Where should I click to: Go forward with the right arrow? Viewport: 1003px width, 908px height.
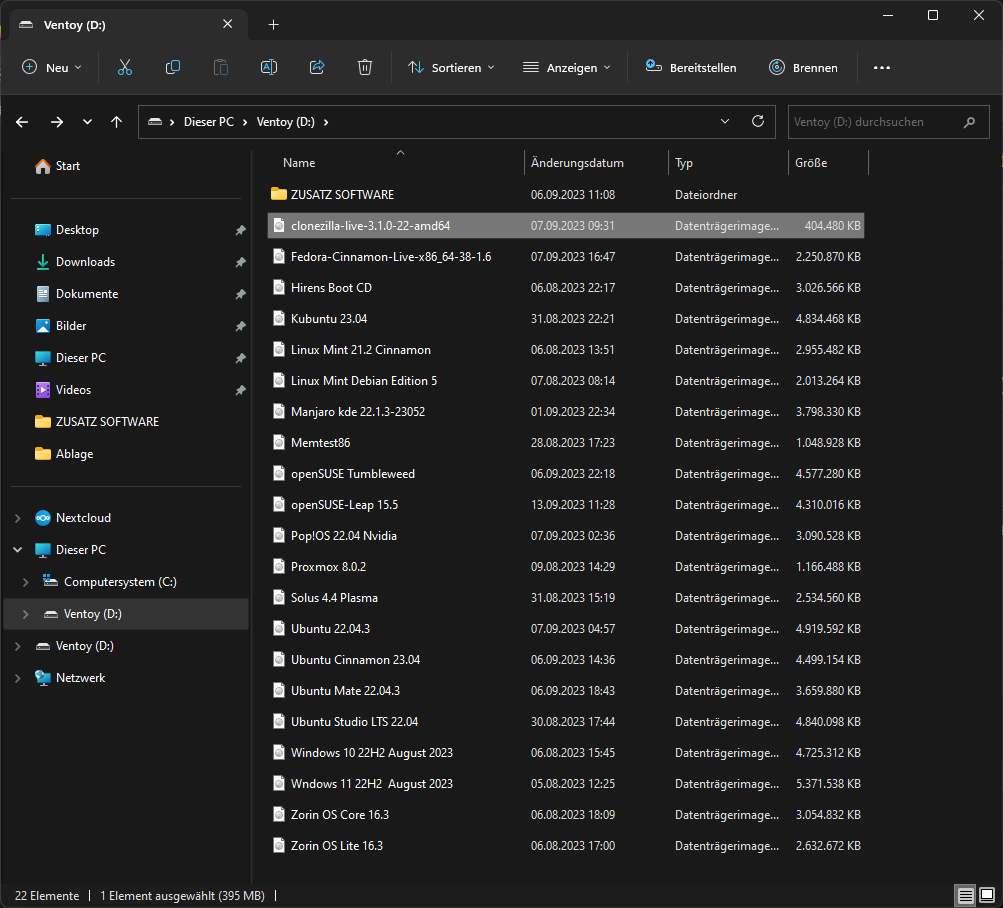57,122
